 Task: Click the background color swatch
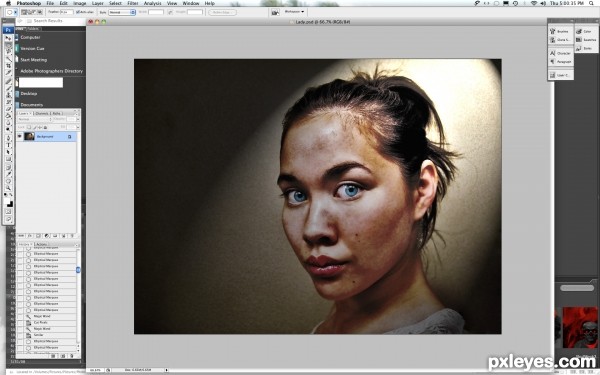[10, 204]
